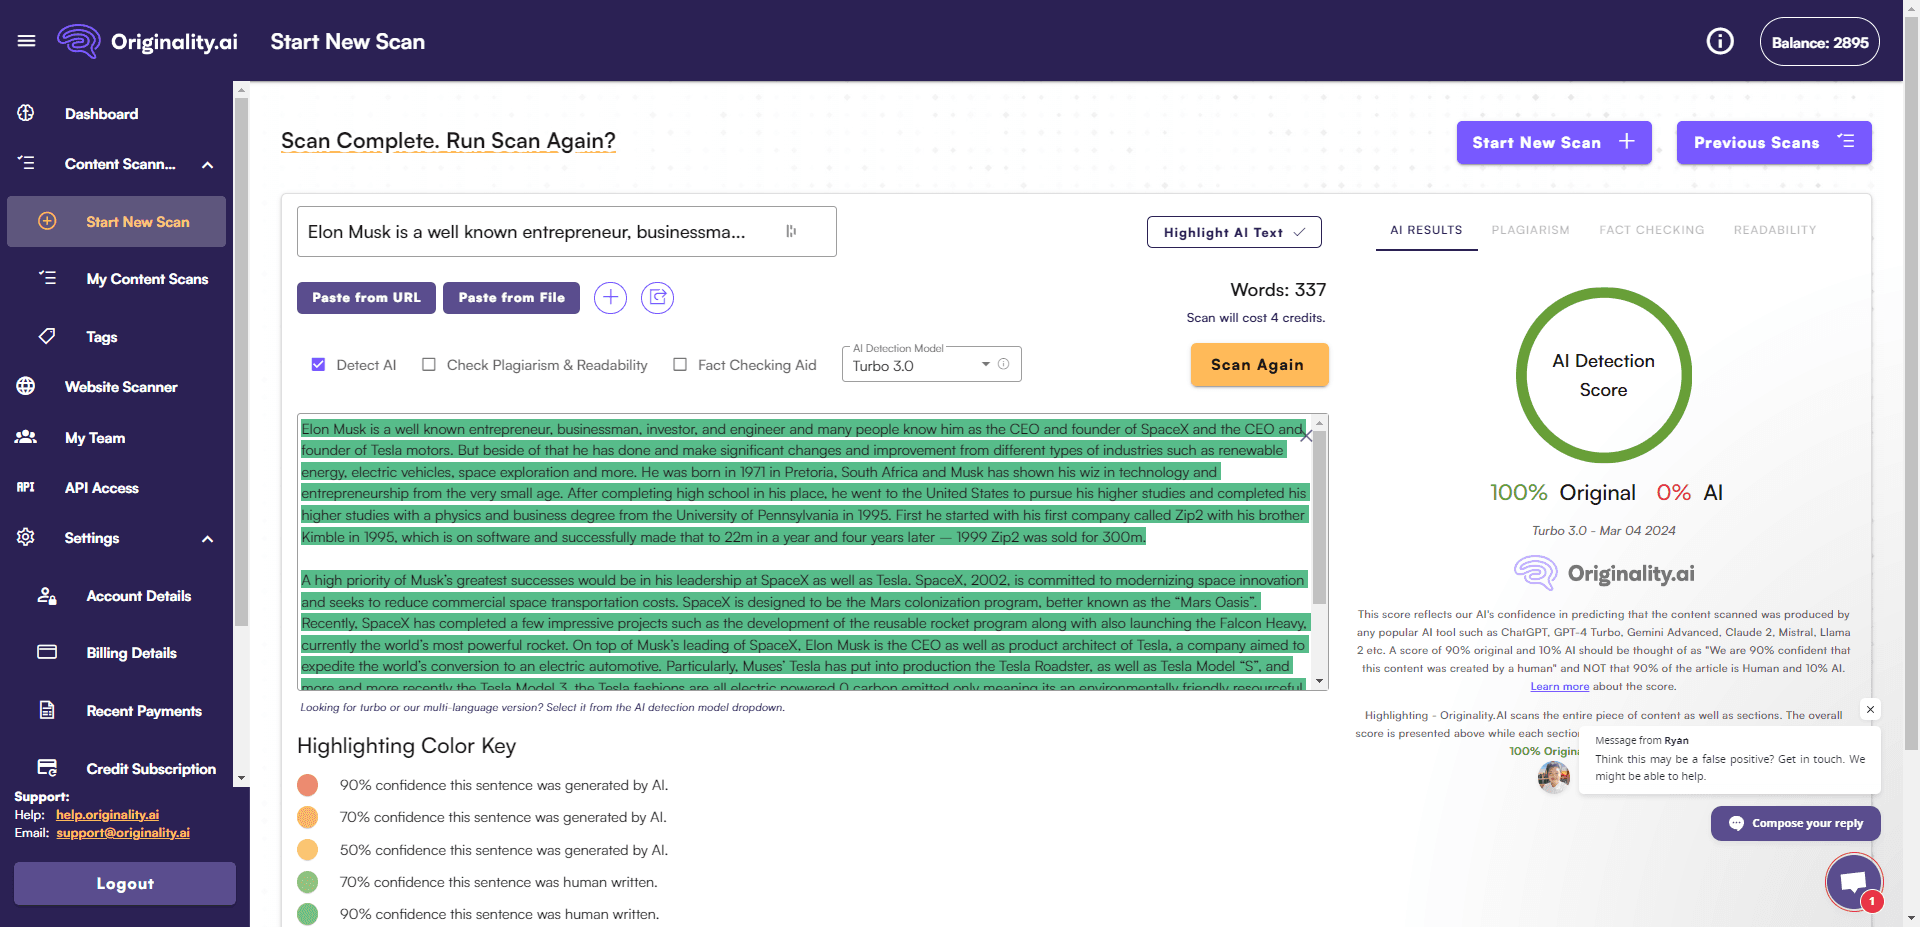Open the chat bubble widget icon
This screenshot has height=927, width=1920.
(x=1853, y=882)
